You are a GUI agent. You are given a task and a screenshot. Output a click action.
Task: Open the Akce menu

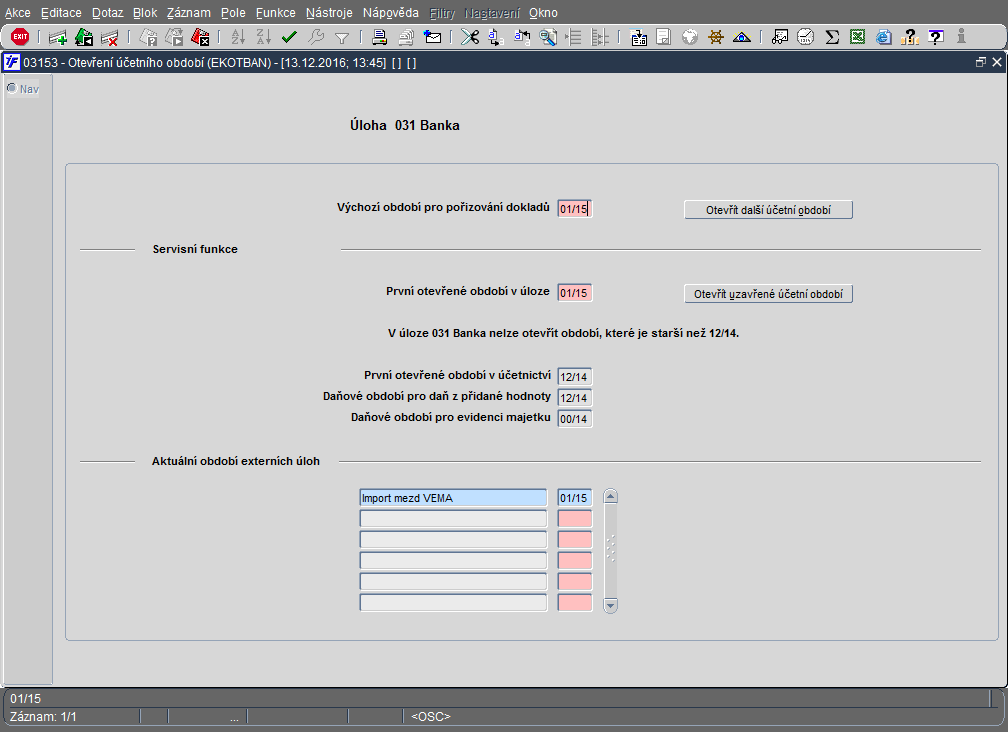pos(17,13)
